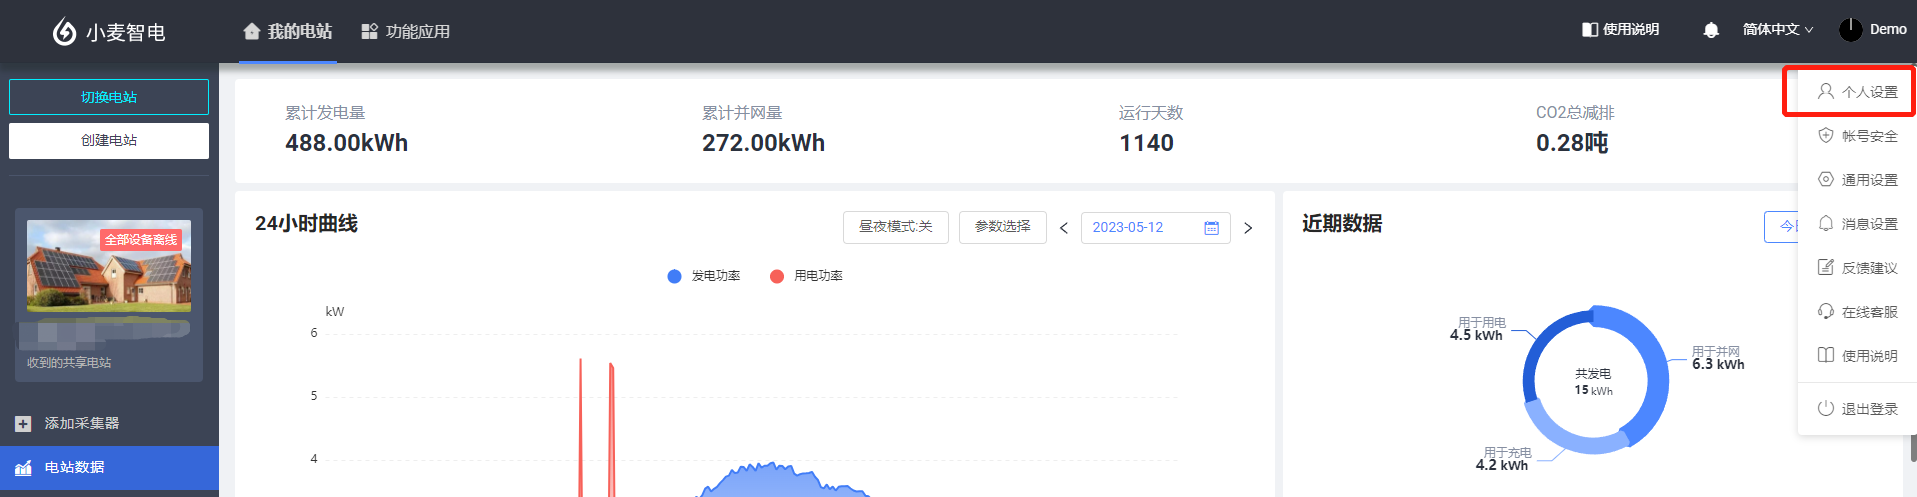
Task: Open the calendar icon in date field
Action: pos(1211,228)
